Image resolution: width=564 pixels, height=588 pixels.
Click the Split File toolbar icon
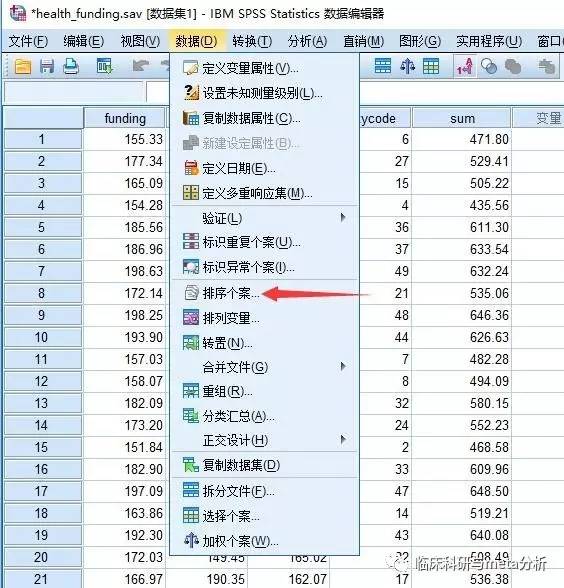click(x=382, y=66)
